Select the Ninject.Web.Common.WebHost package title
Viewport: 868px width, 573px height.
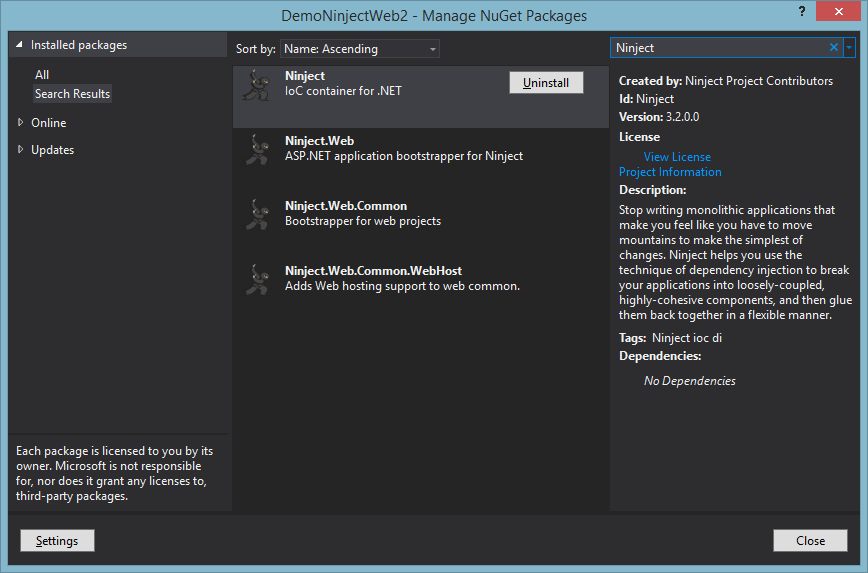(373, 271)
